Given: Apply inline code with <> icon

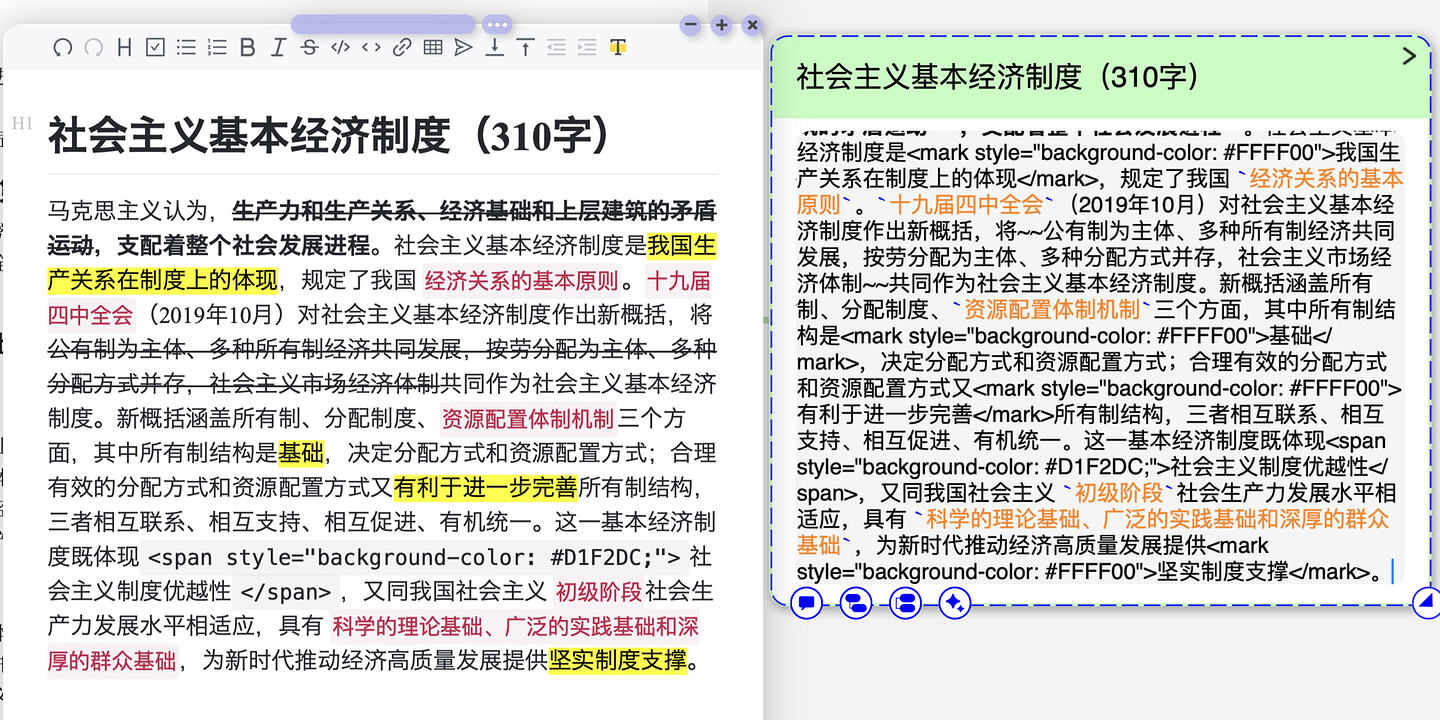Looking at the screenshot, I should [371, 47].
